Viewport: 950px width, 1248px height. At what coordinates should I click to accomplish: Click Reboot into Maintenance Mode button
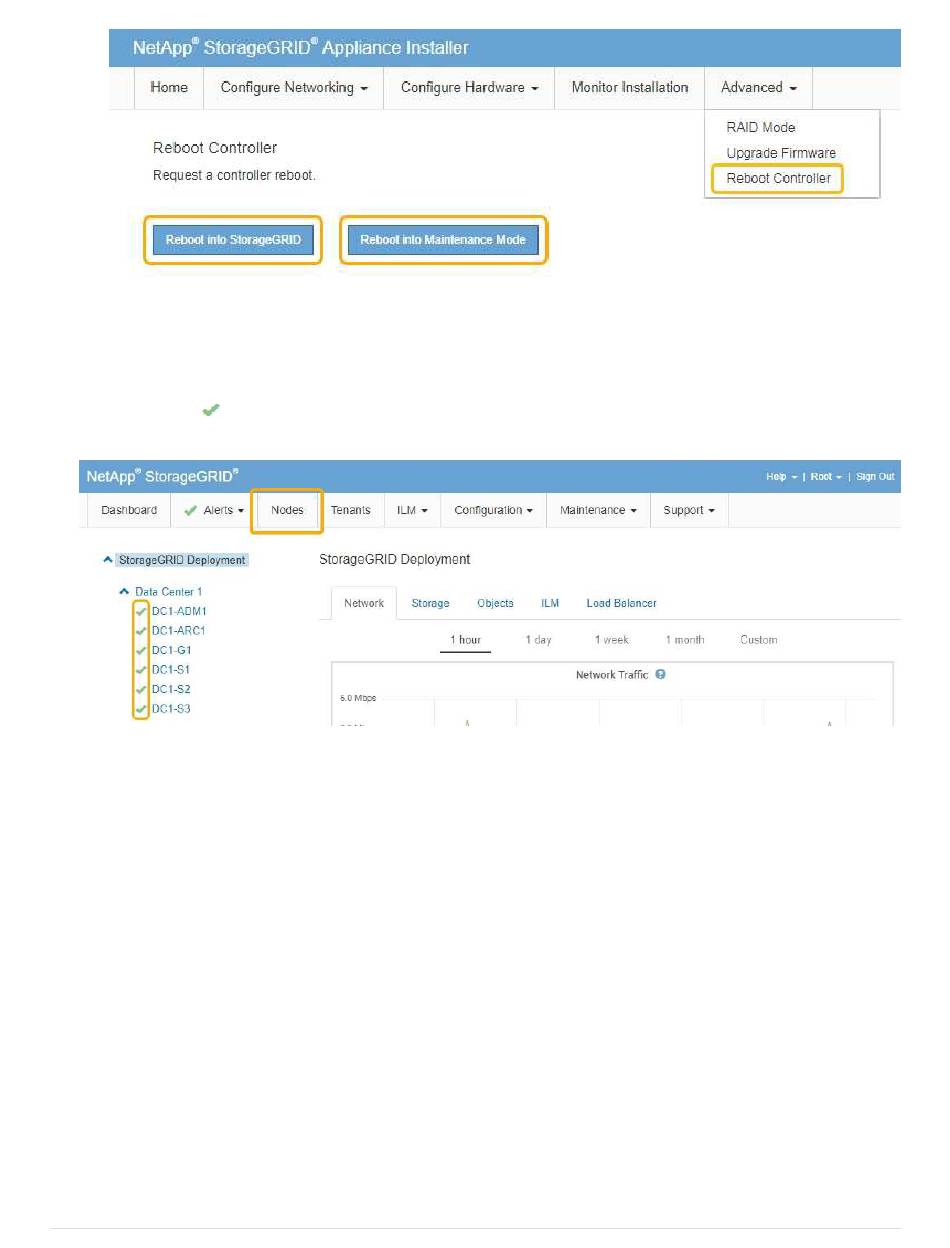443,240
